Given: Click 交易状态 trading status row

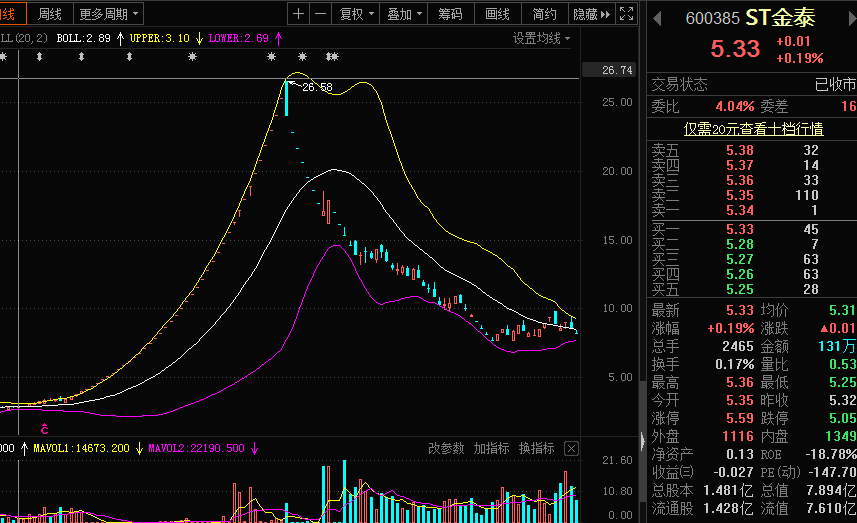Looking at the screenshot, I should click(x=752, y=85).
